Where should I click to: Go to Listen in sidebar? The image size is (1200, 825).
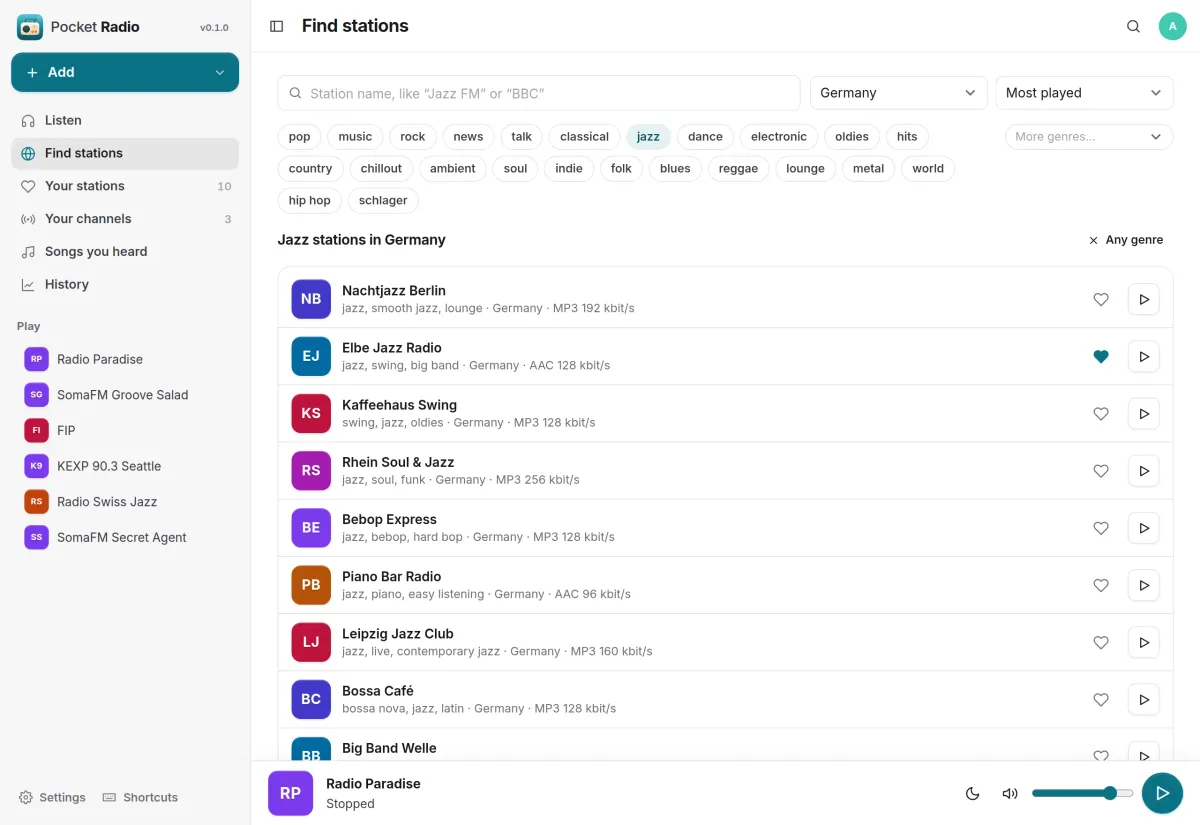pos(125,120)
